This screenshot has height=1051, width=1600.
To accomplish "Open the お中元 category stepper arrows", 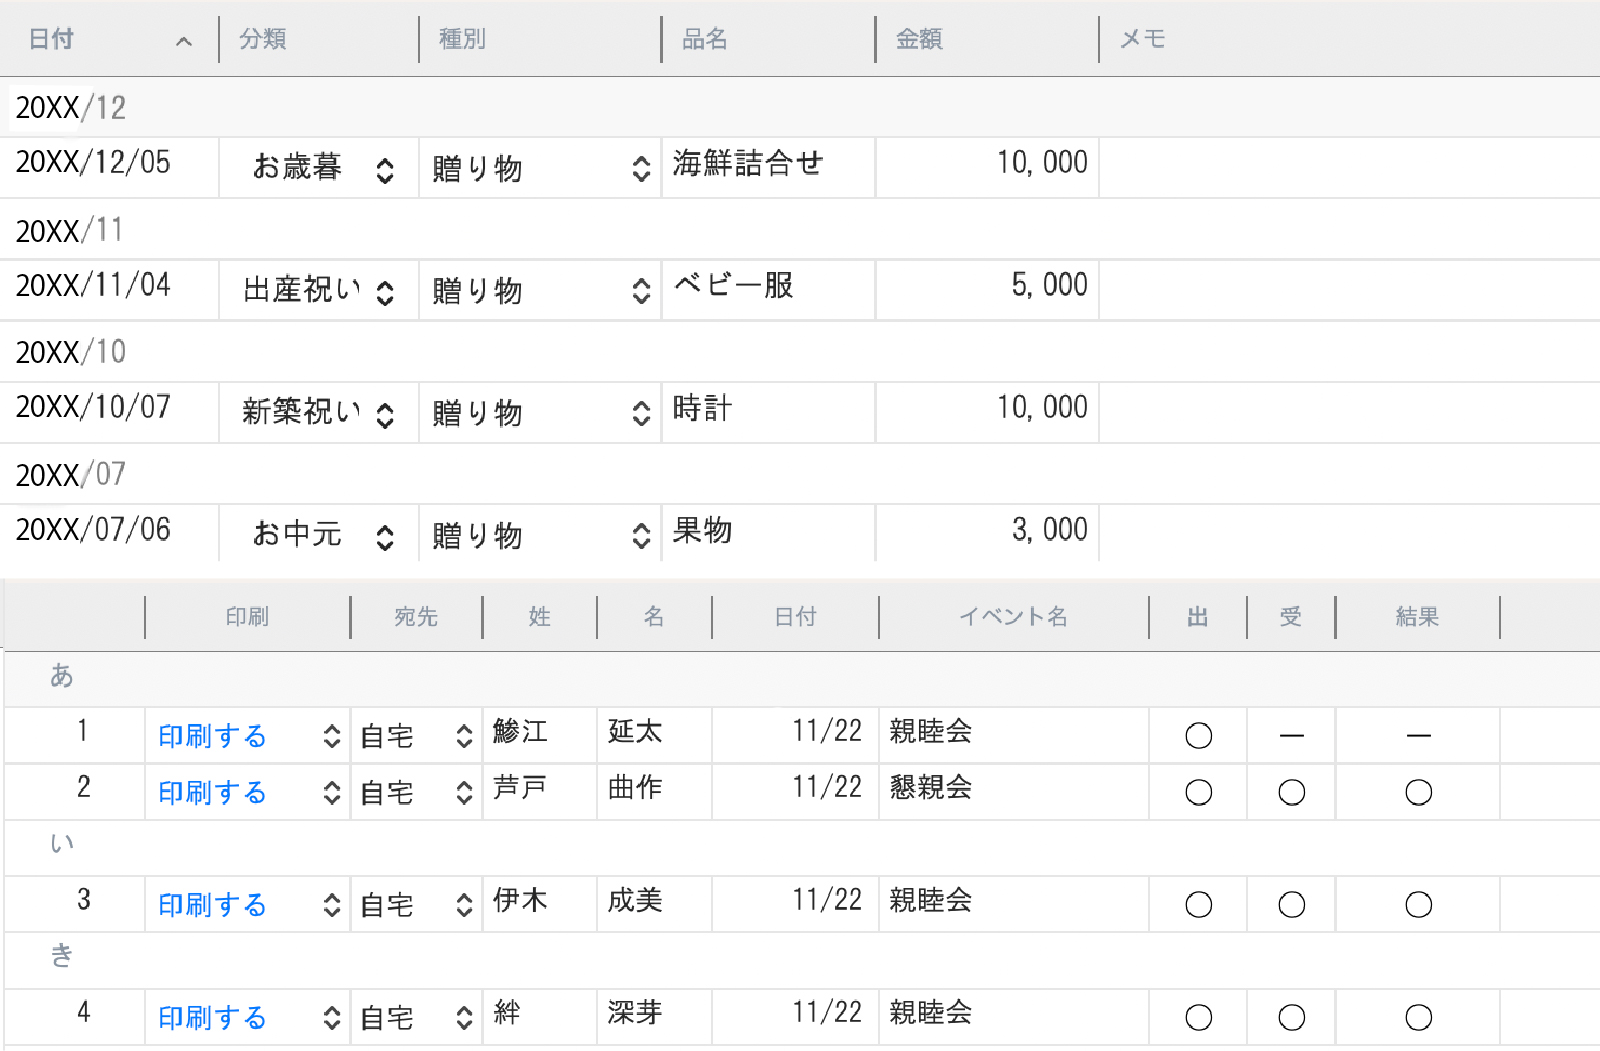I will coord(385,537).
